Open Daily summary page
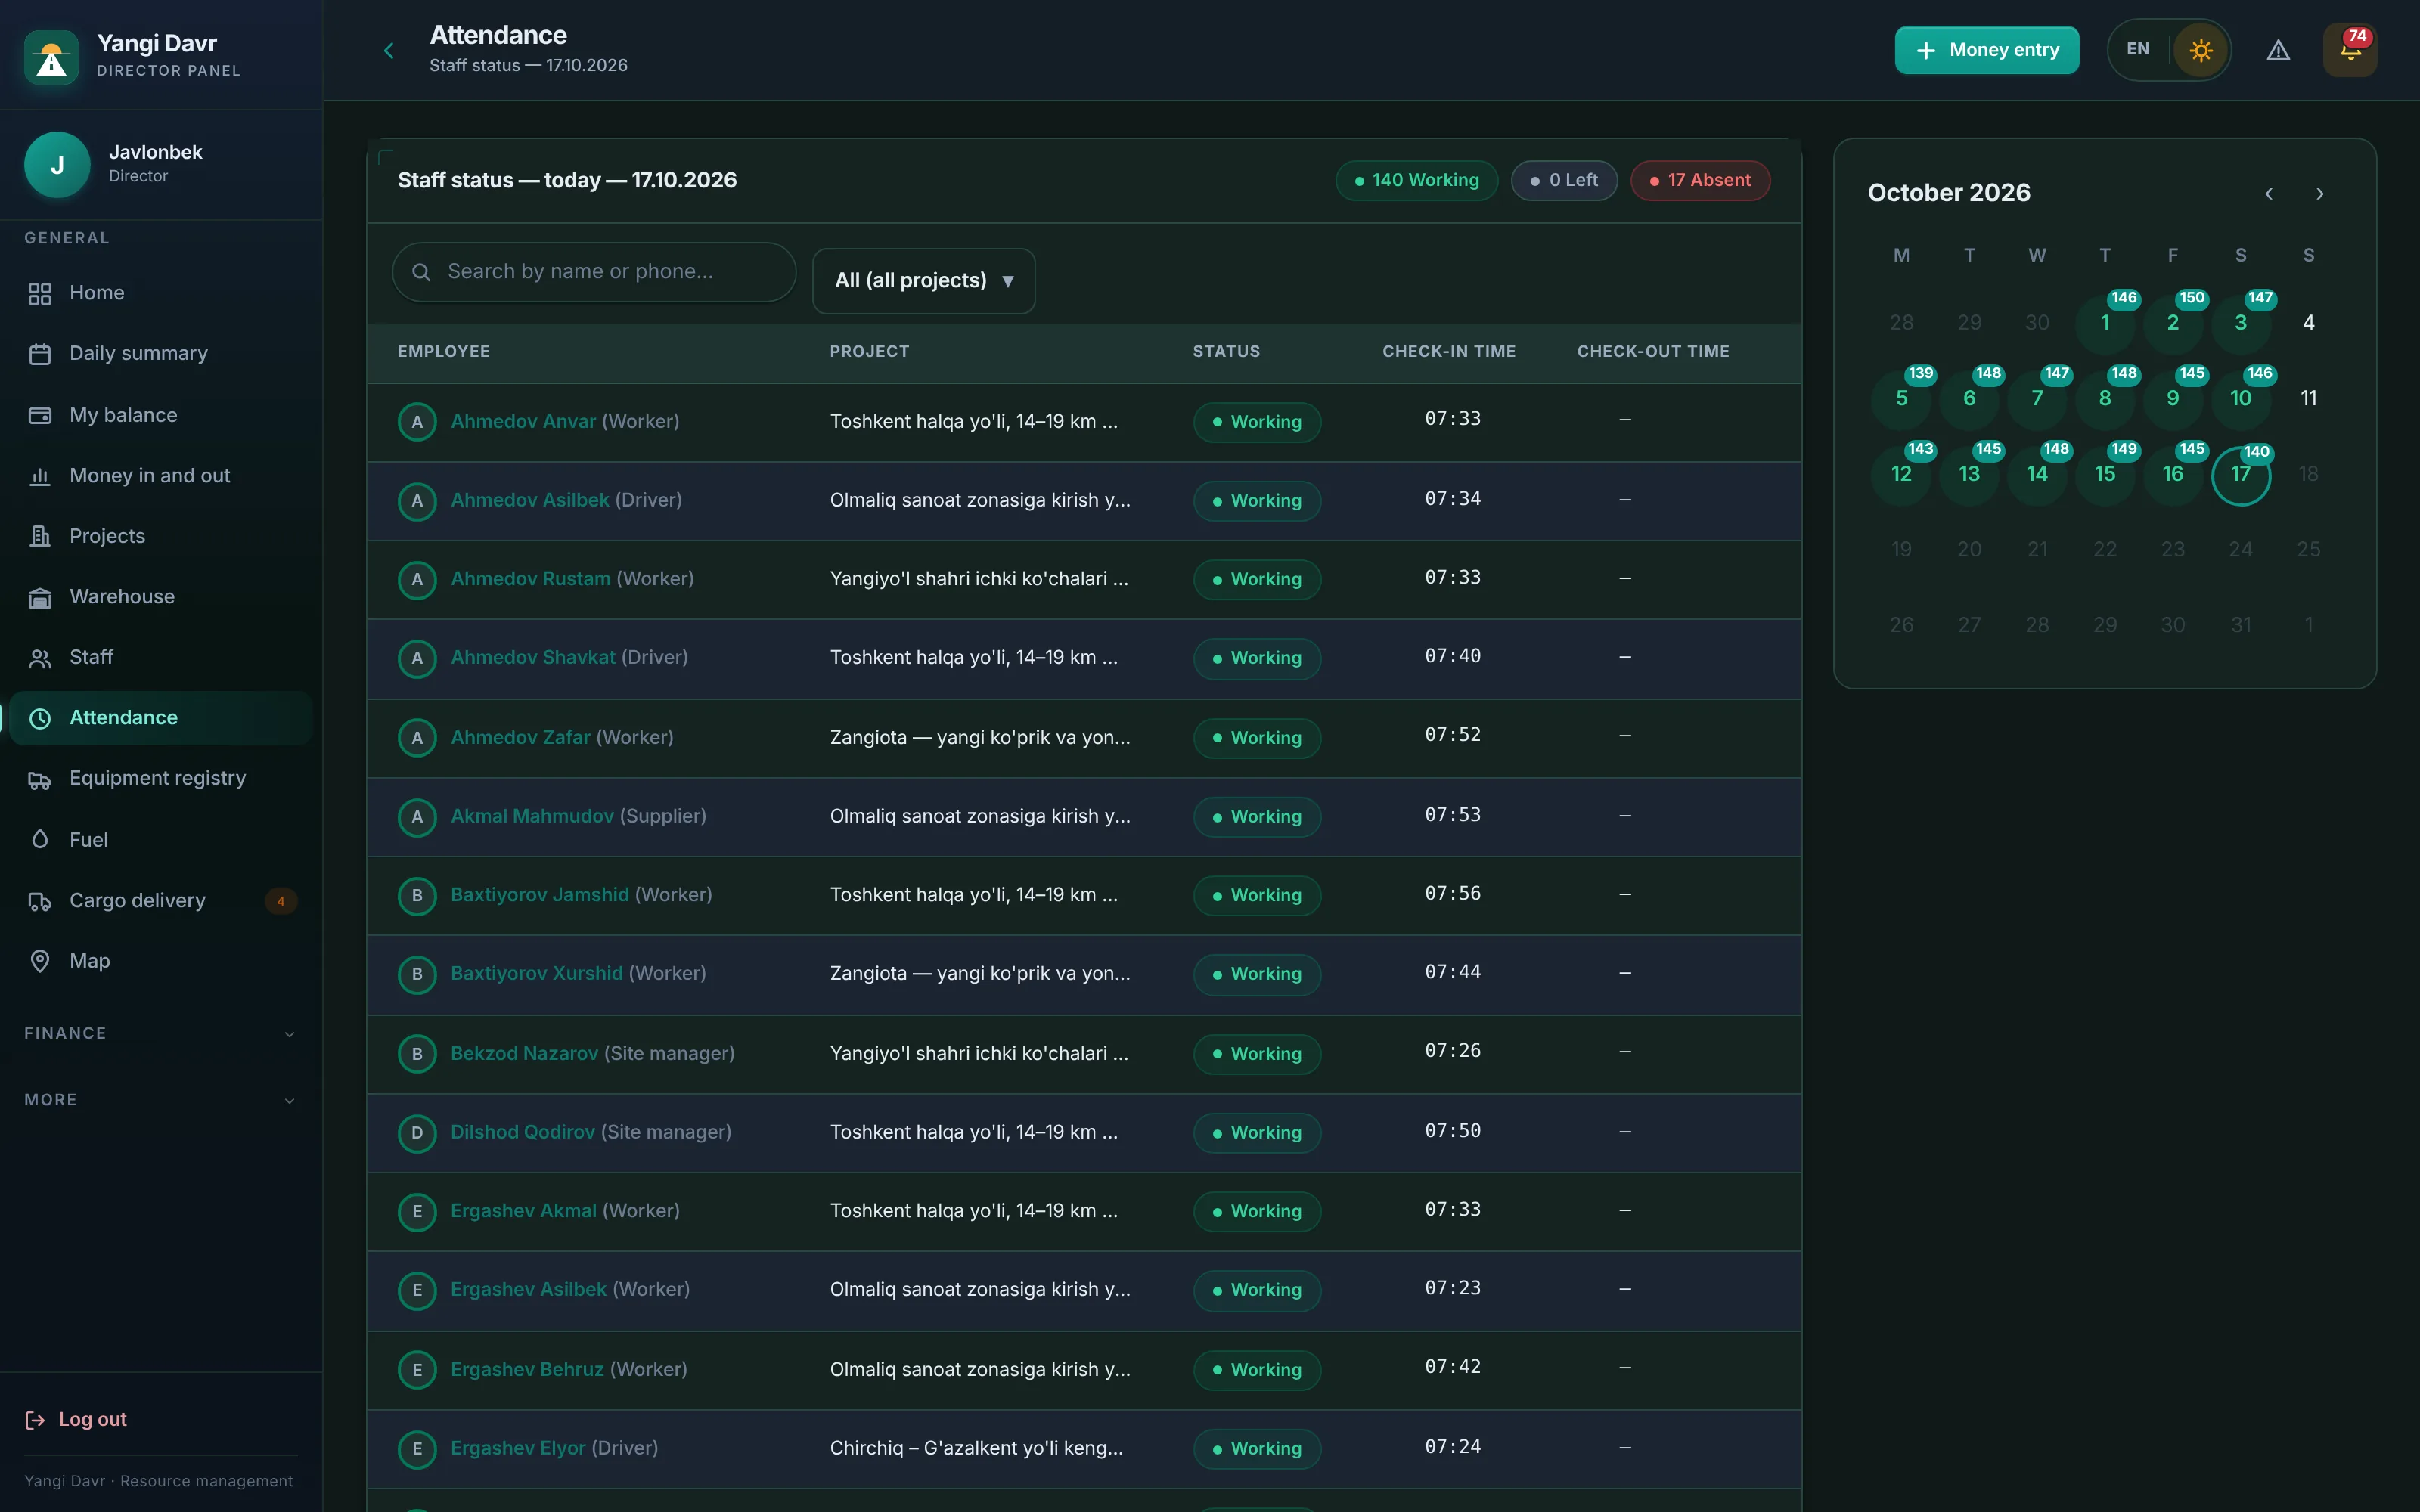This screenshot has height=1512, width=2420. click(x=160, y=354)
